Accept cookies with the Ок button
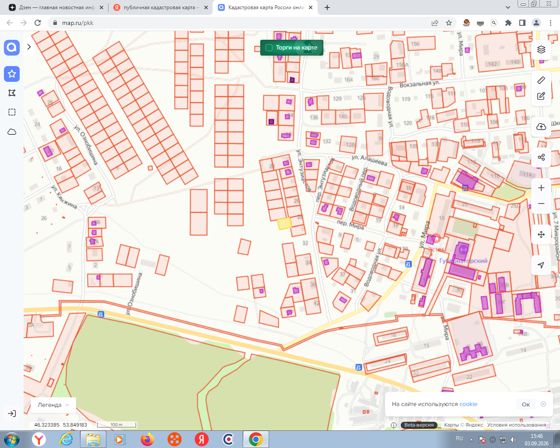 coord(526,404)
